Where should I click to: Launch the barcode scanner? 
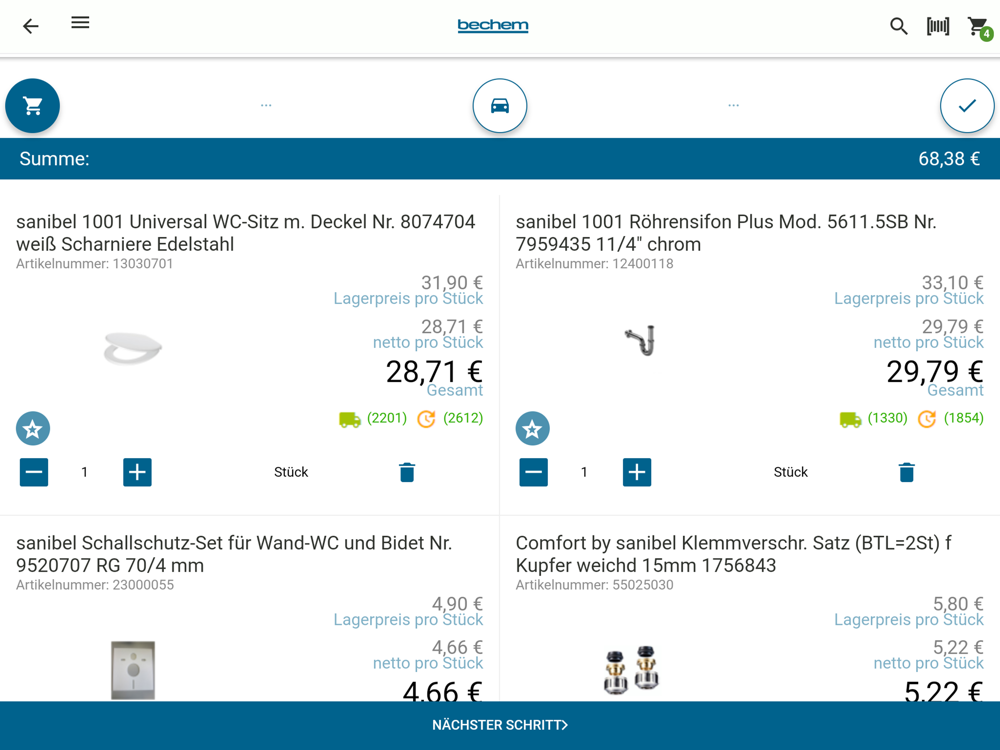(x=938, y=26)
